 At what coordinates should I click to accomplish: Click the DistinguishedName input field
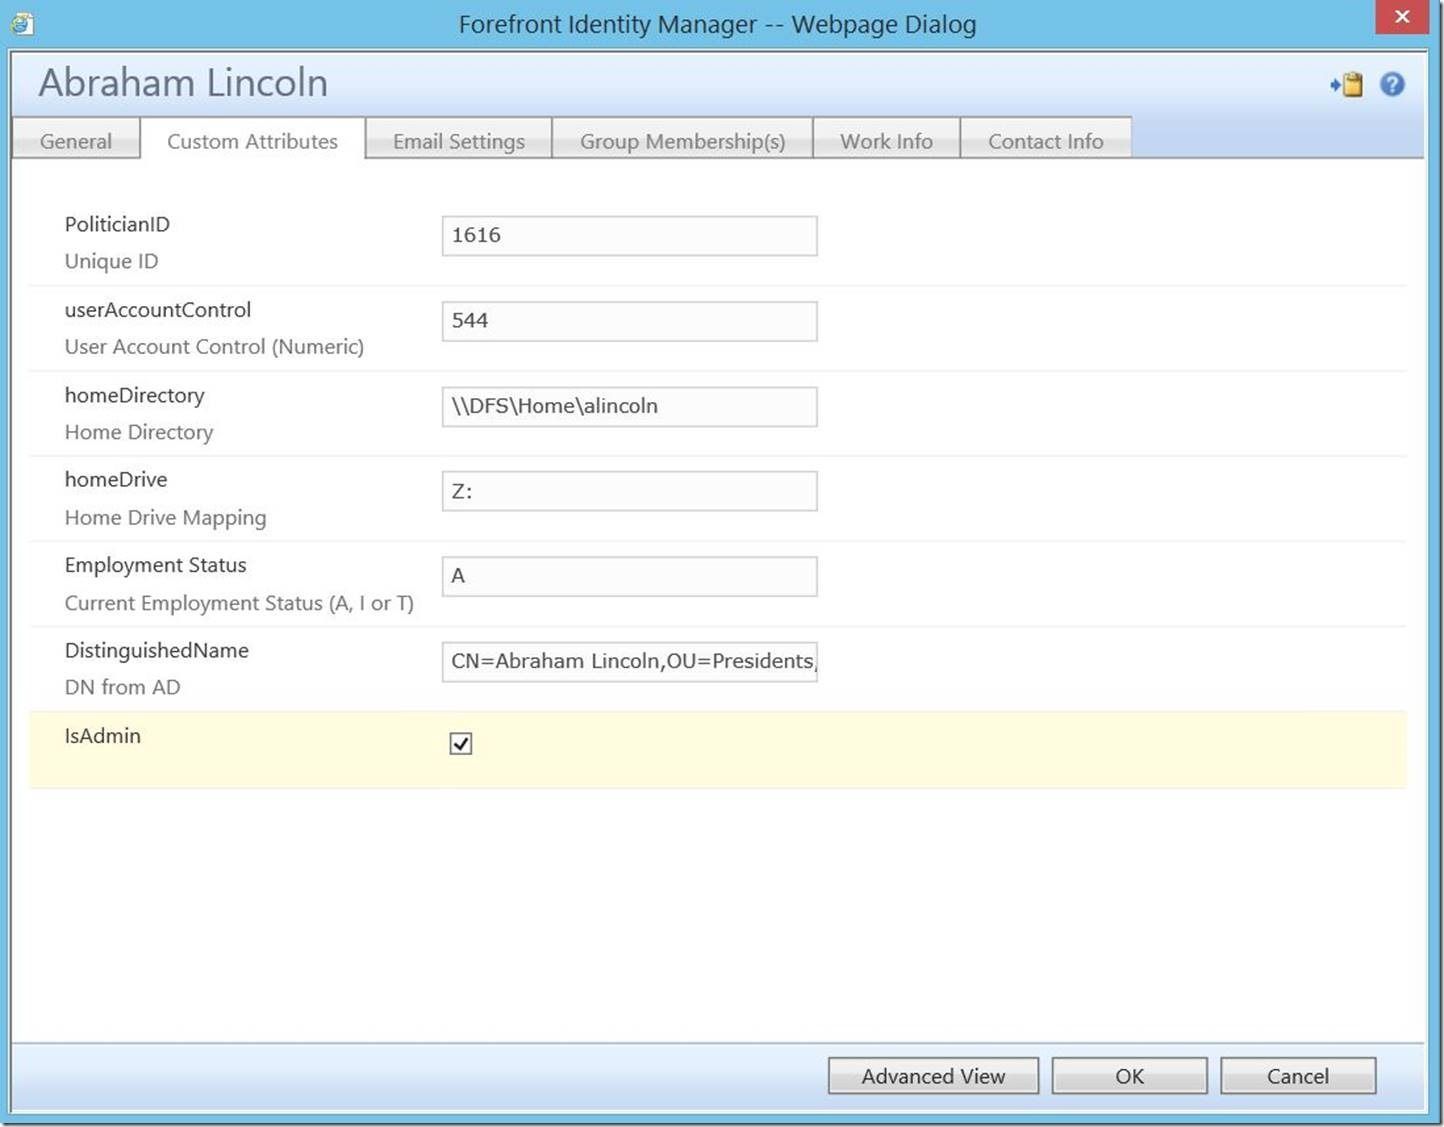(630, 662)
